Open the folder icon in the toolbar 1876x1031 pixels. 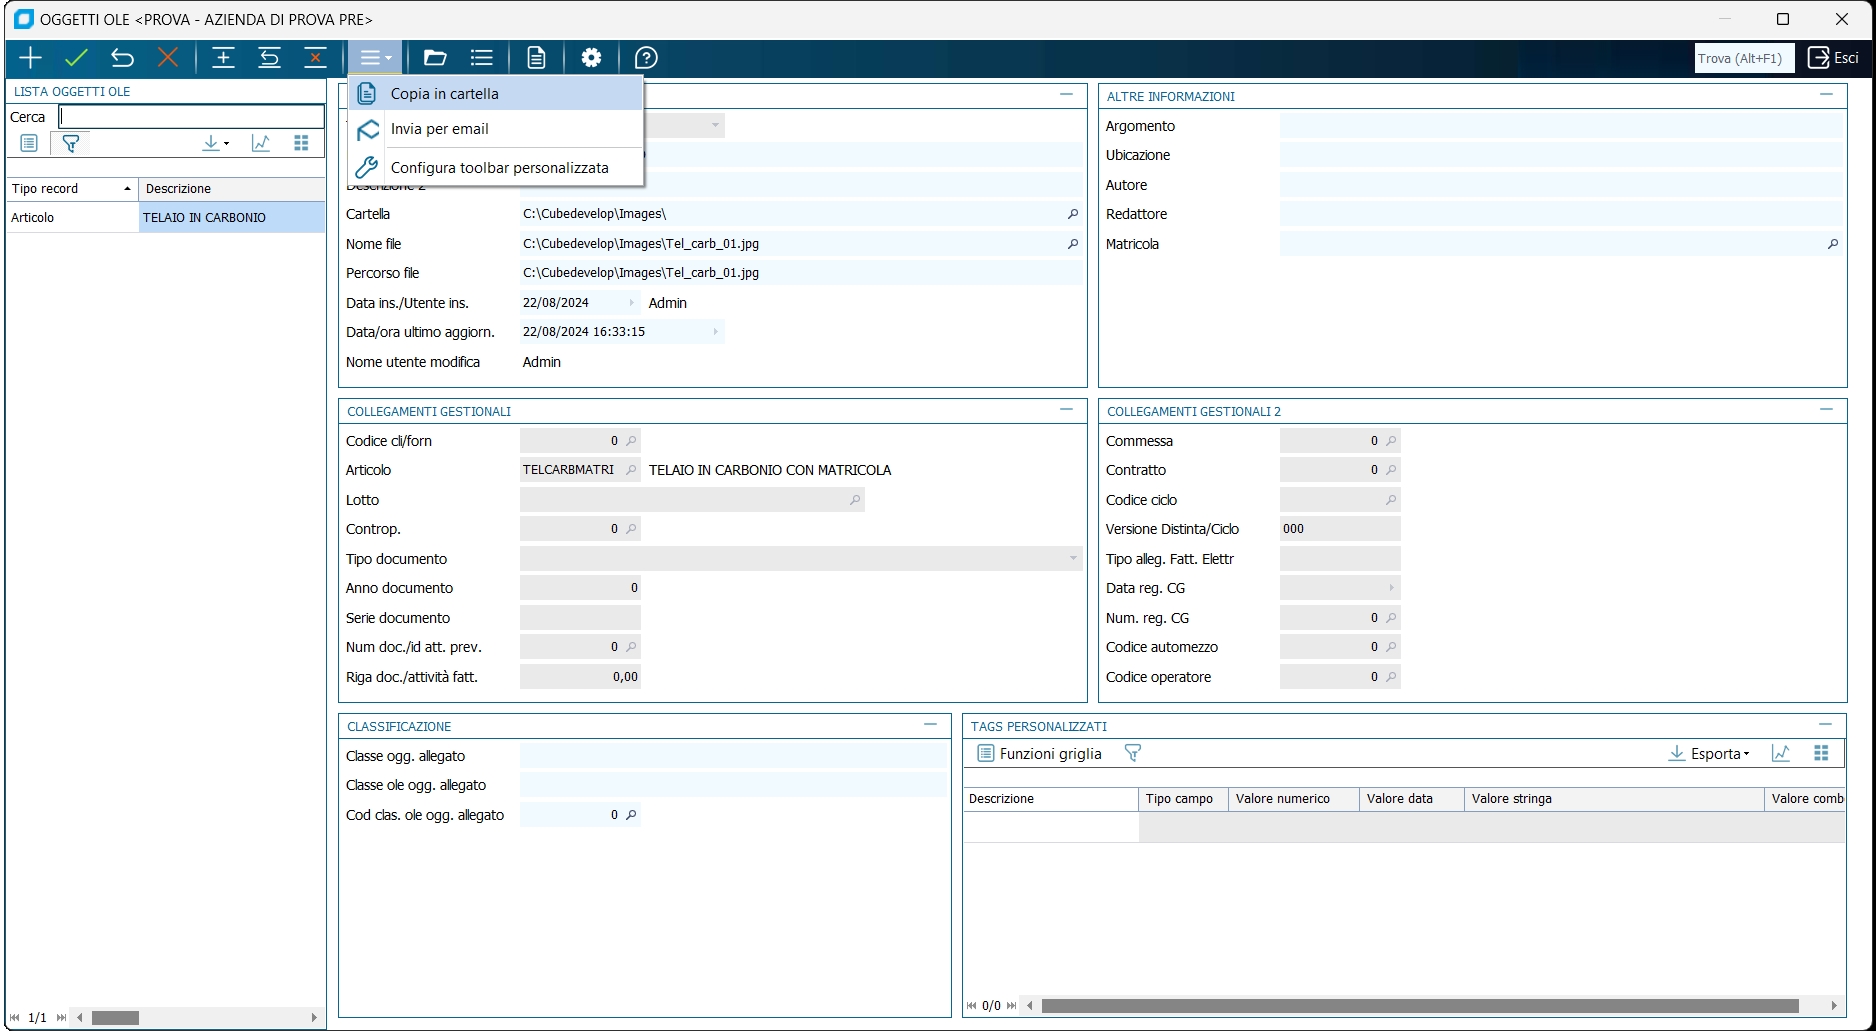point(434,58)
